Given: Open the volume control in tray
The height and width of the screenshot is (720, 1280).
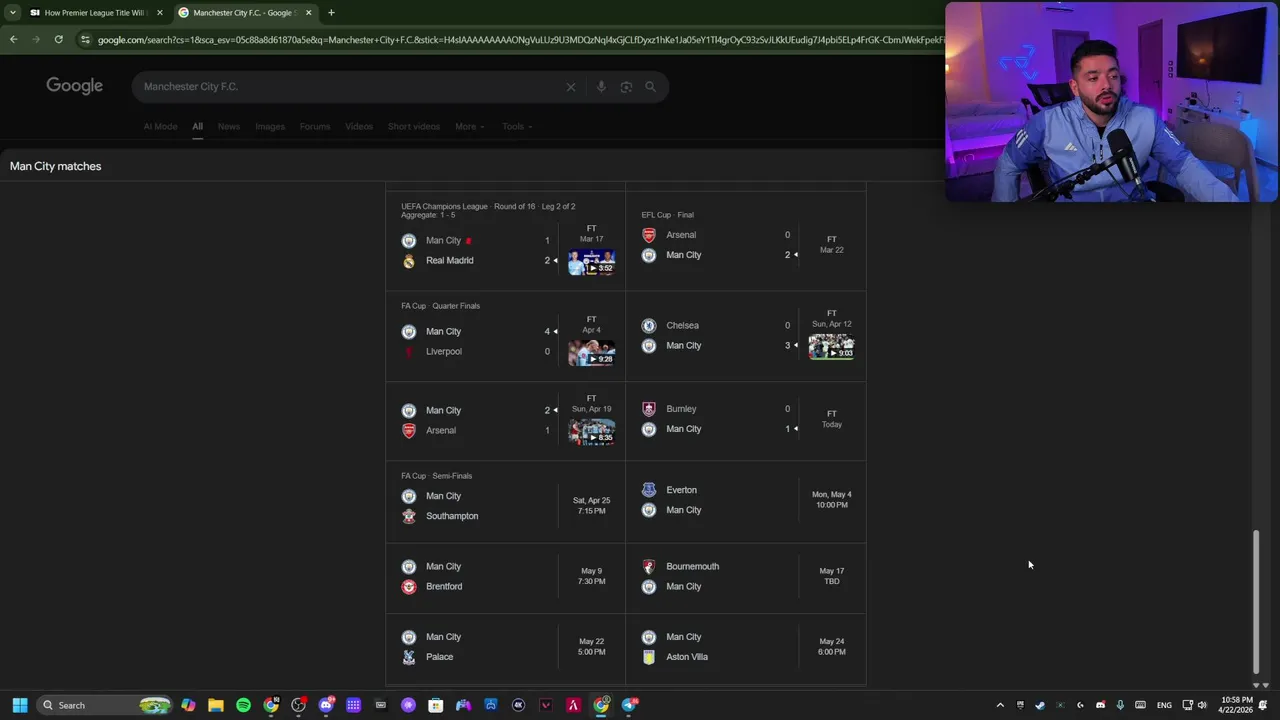Looking at the screenshot, I should (x=1202, y=705).
